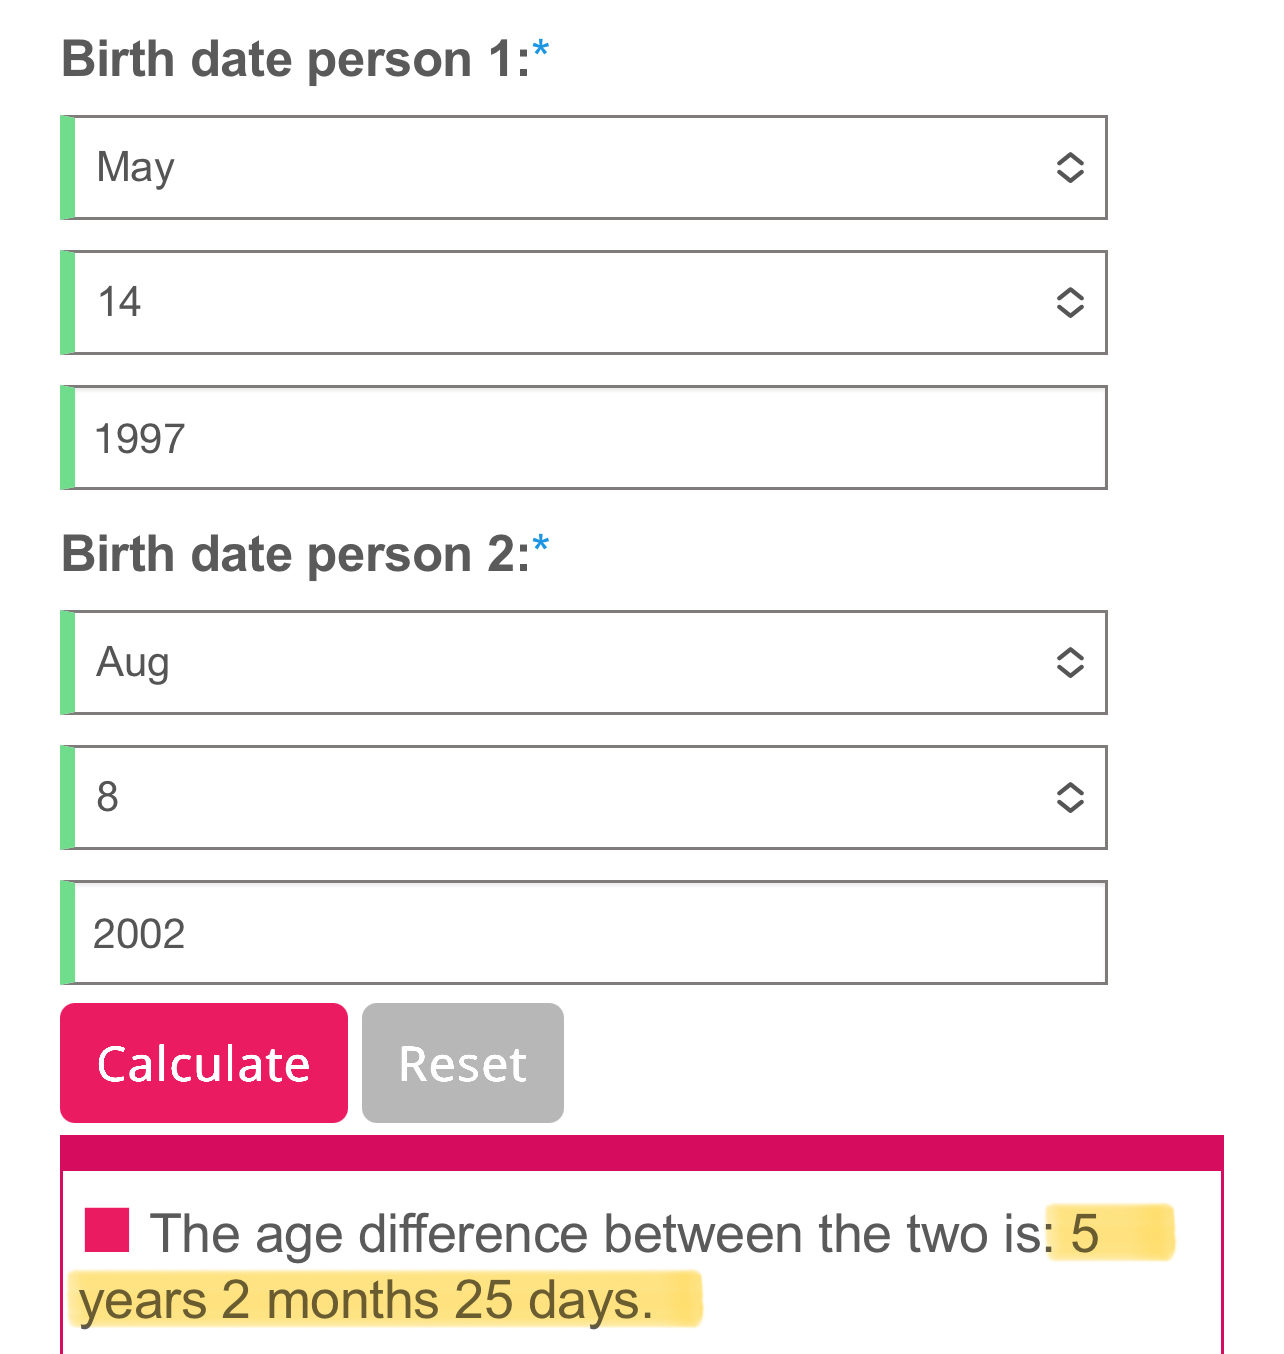The image size is (1284, 1354).
Task: Click the "Birth date person 2:" label
Action: tap(296, 554)
